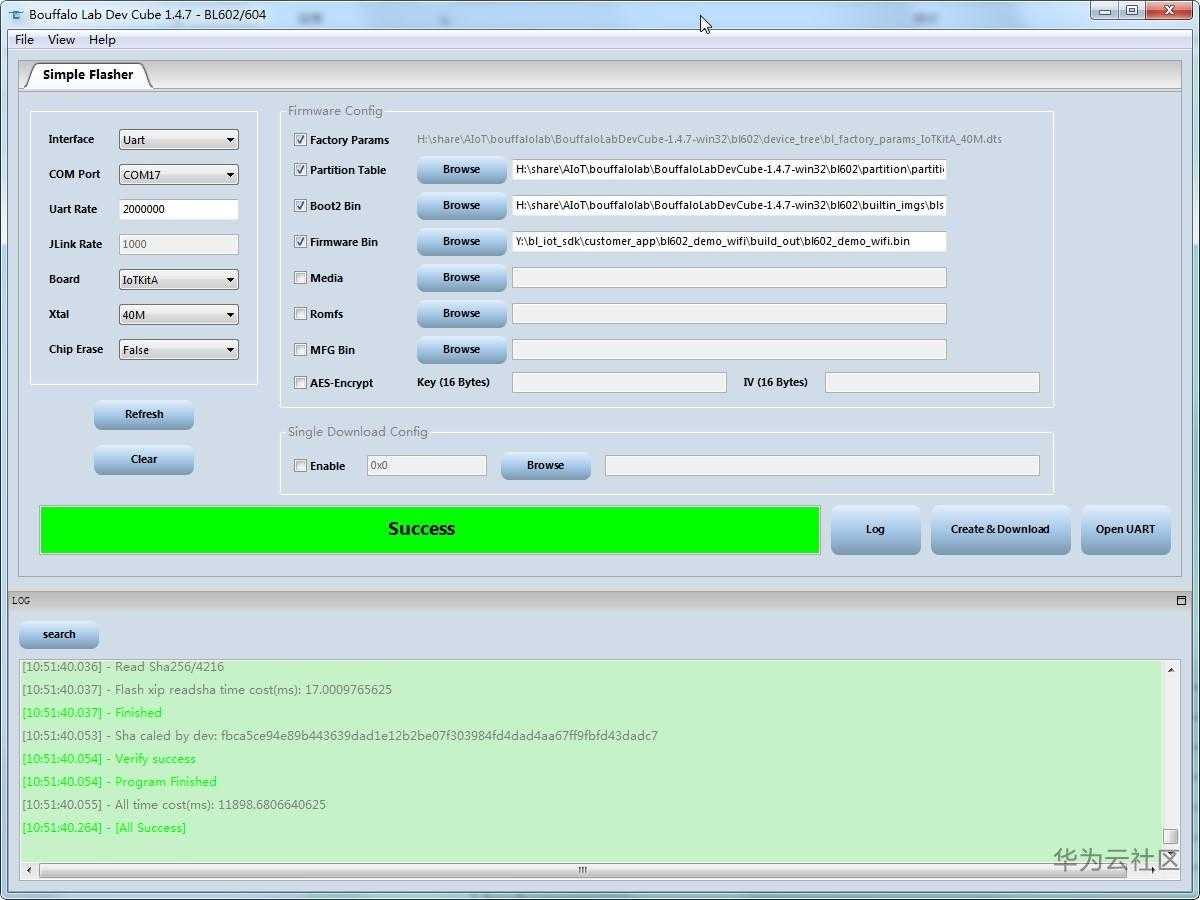The image size is (1200, 900).
Task: Browse for the Media file
Action: pos(461,278)
